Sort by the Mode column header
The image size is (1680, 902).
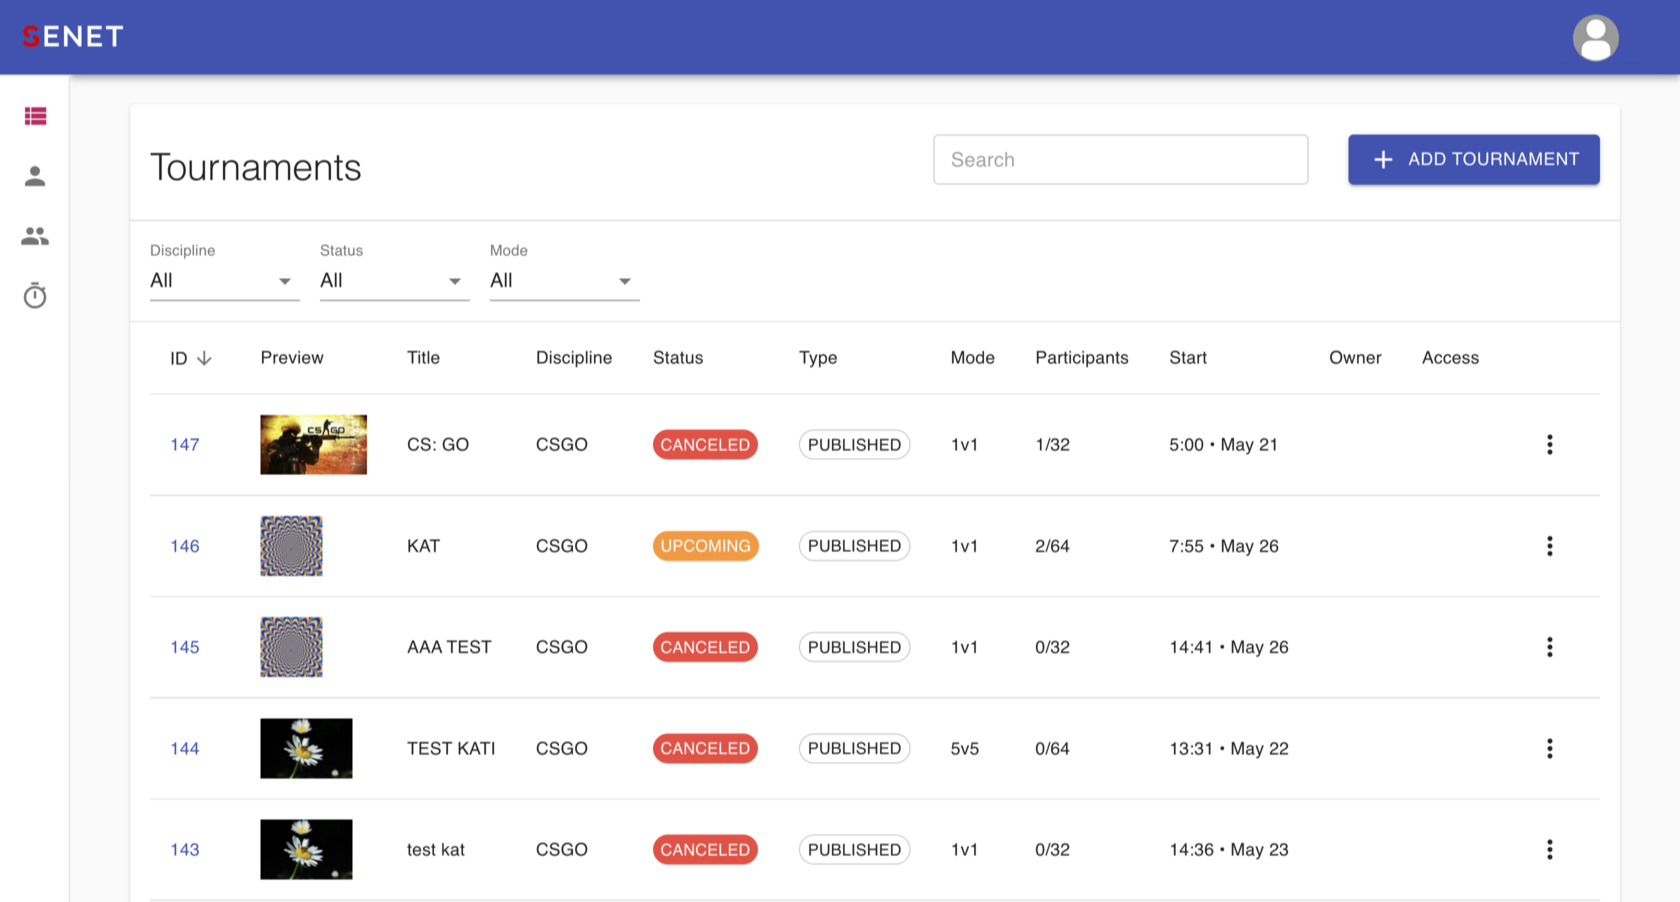coord(972,358)
